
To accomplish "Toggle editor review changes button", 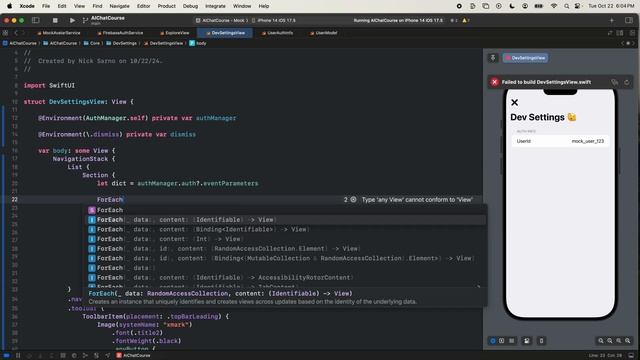I will tap(610, 33).
